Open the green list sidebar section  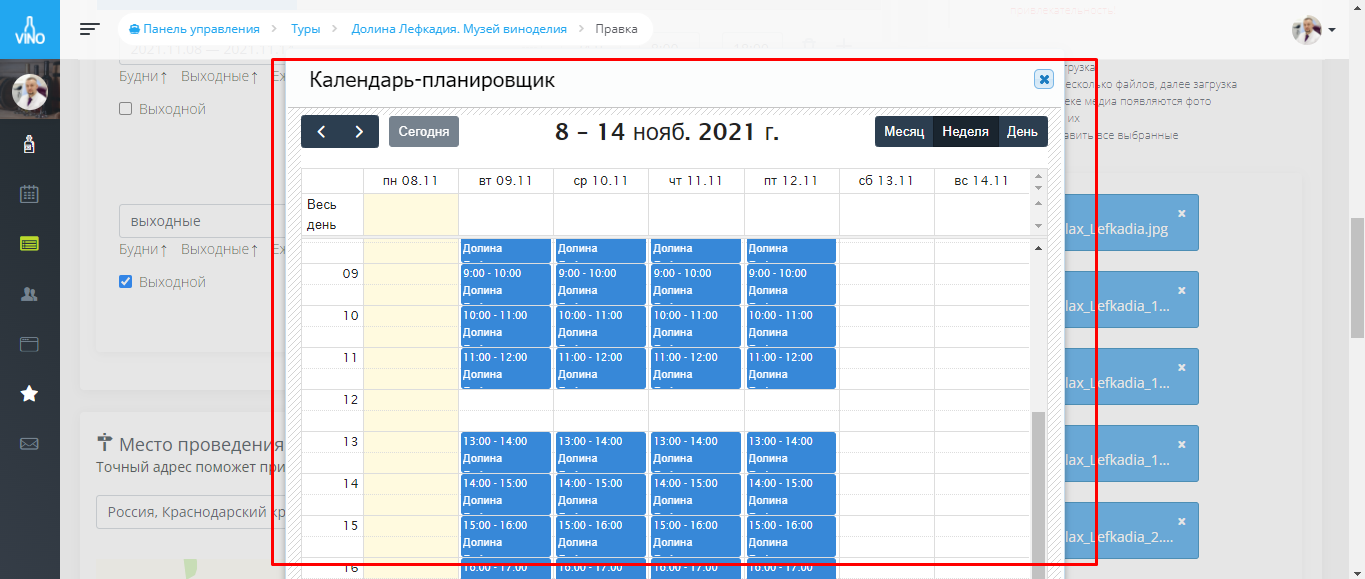30,243
